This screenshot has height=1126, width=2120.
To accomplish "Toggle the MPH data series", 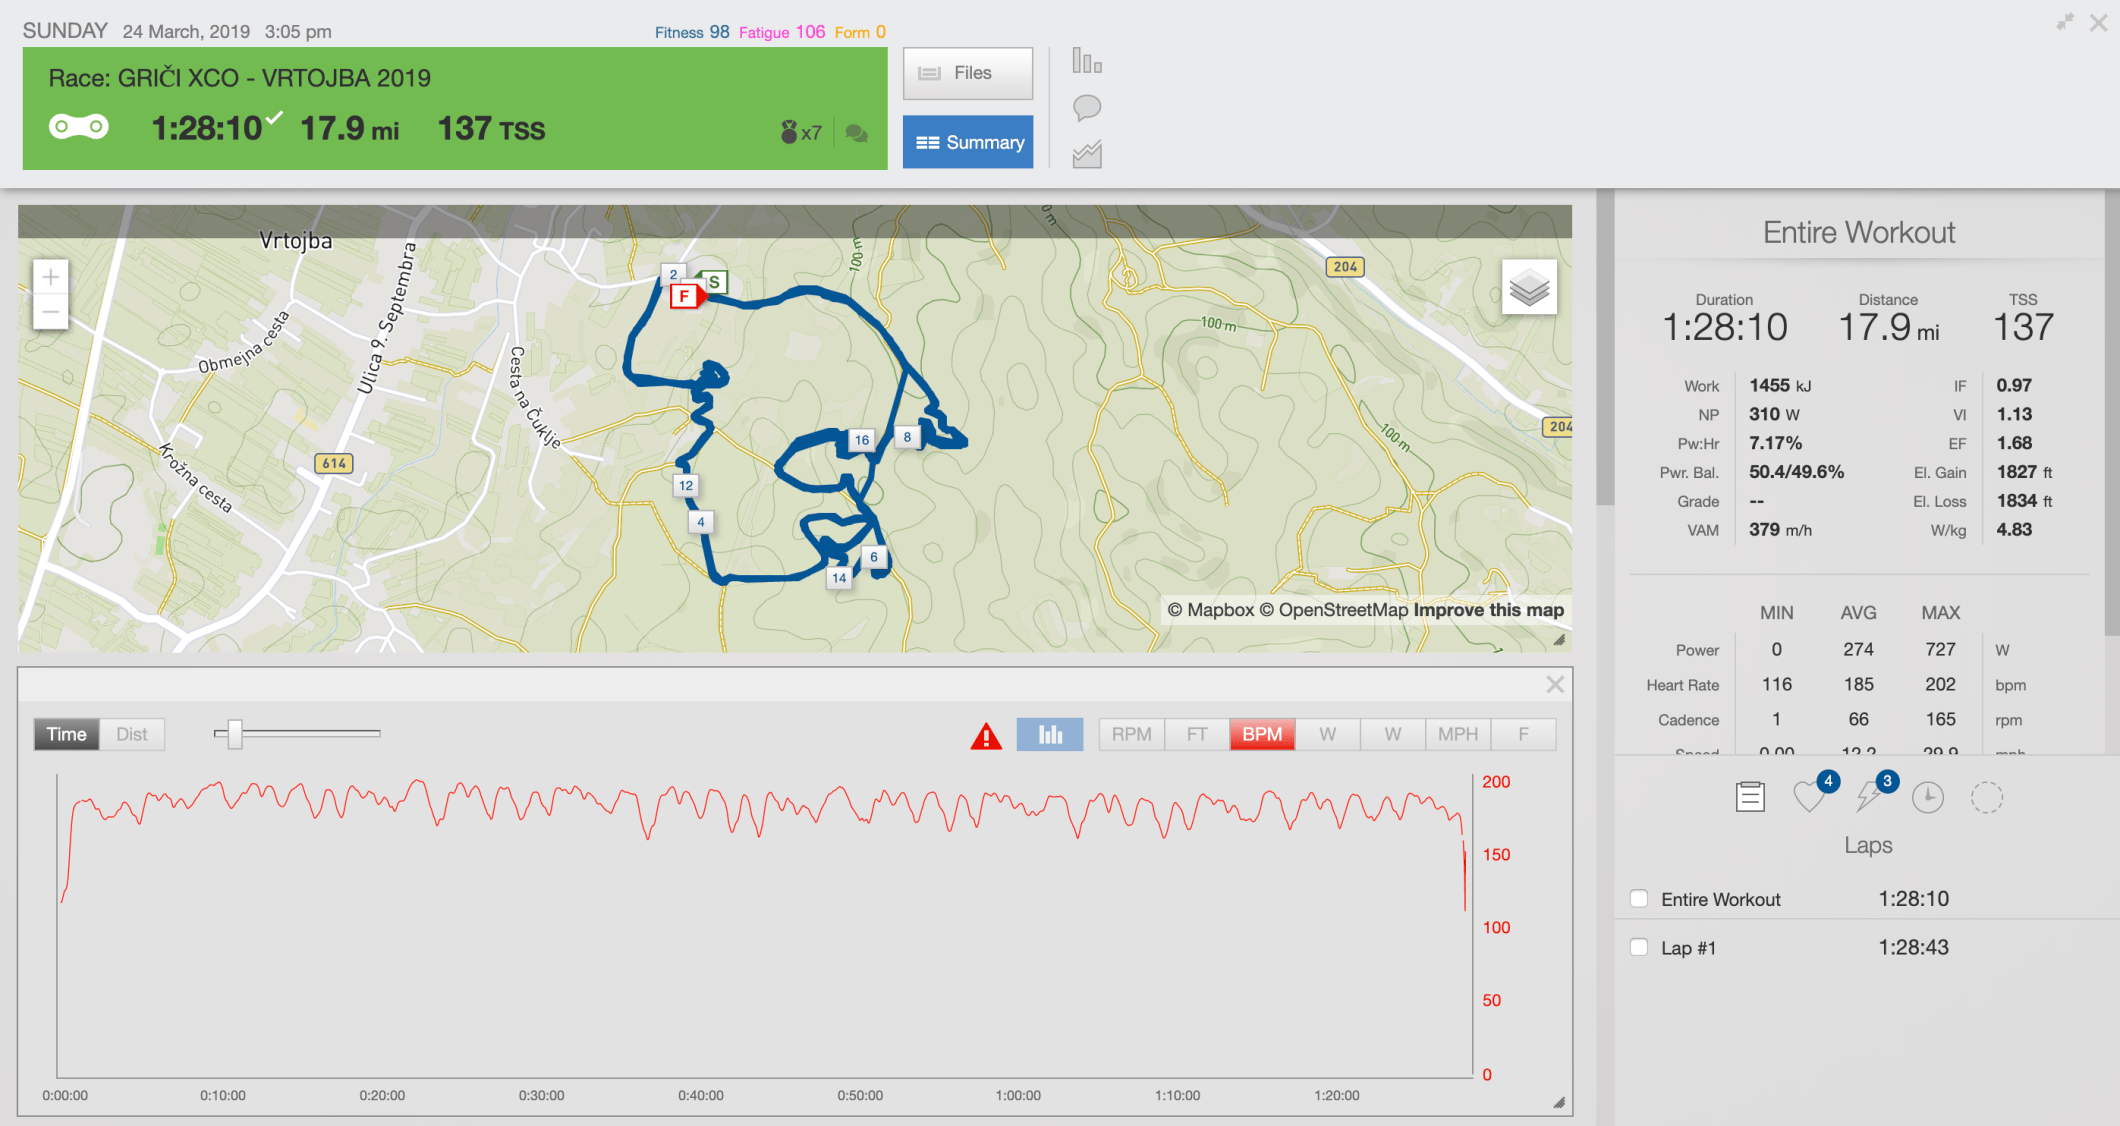I will coord(1457,734).
